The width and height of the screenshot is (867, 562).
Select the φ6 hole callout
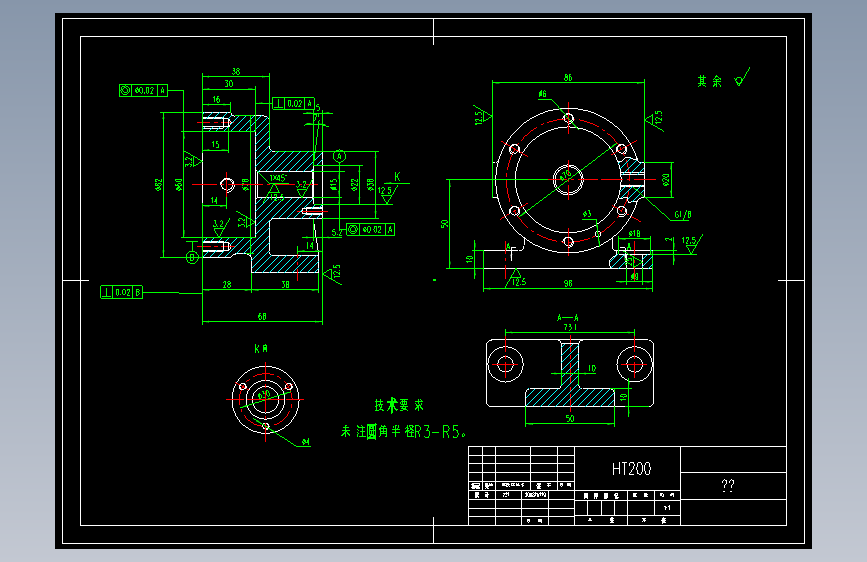click(542, 94)
